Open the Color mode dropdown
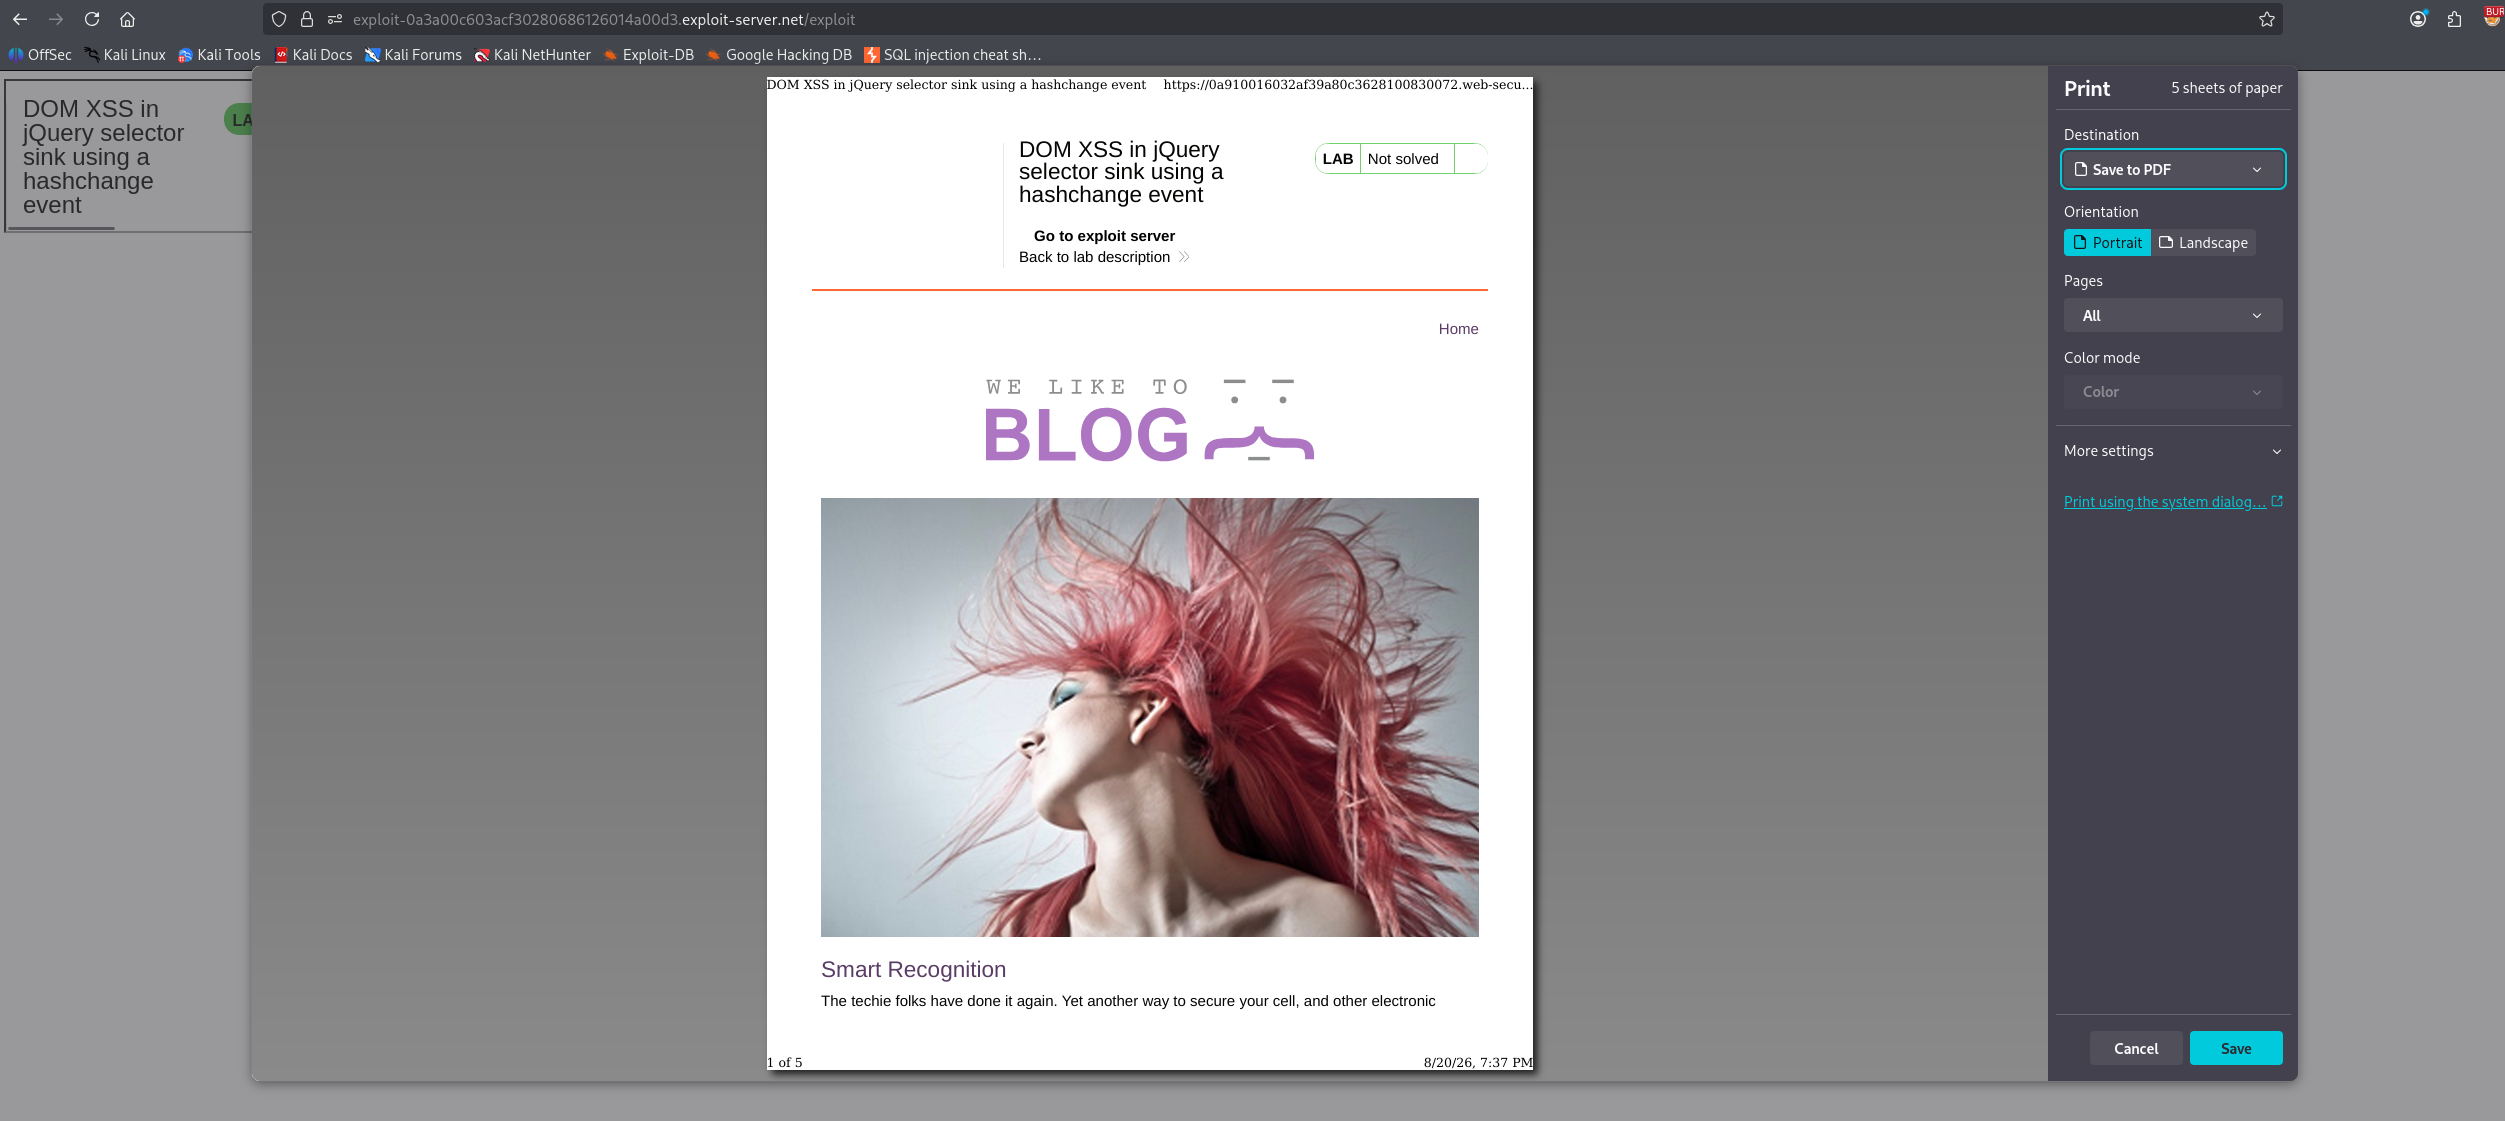Image resolution: width=2505 pixels, height=1121 pixels. (2172, 392)
